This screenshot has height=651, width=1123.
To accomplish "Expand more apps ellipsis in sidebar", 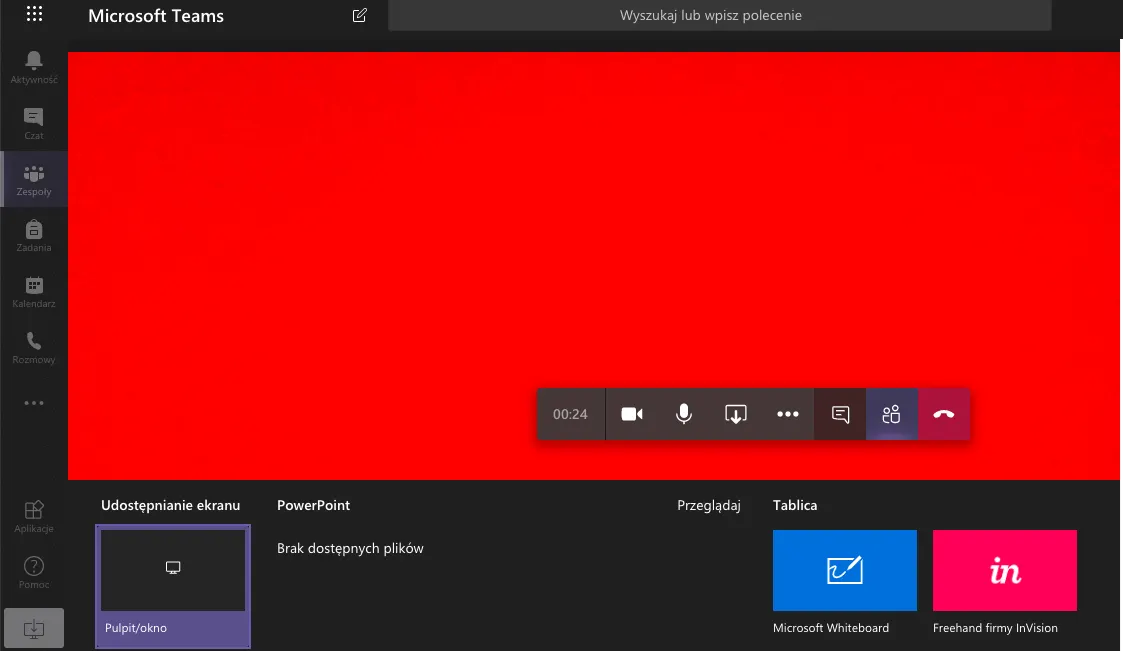I will tap(34, 403).
